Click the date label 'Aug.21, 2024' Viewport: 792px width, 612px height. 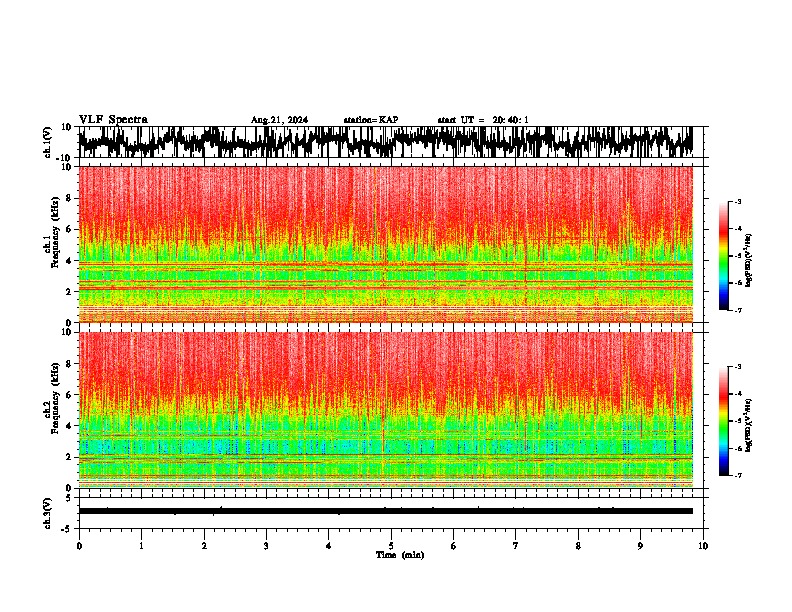[x=279, y=120]
